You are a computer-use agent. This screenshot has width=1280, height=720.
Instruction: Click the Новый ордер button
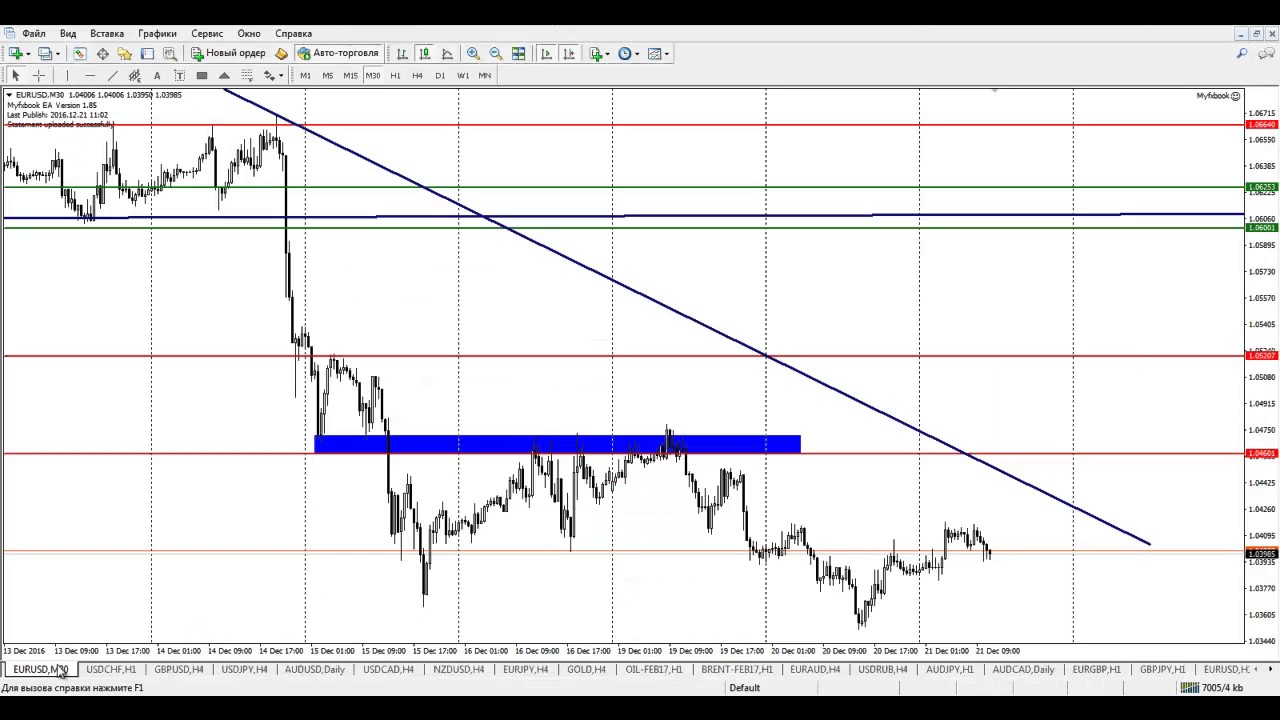pyautogui.click(x=229, y=53)
